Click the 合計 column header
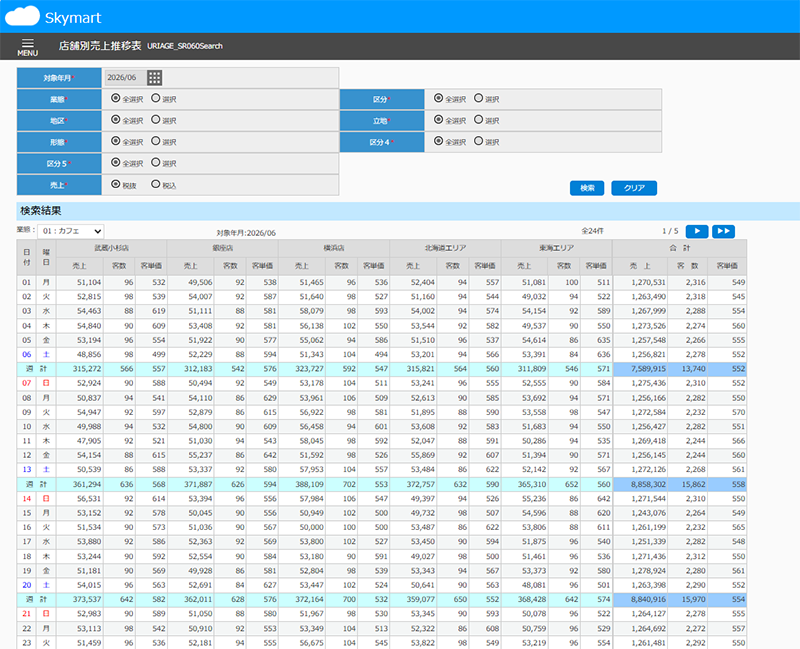 coord(680,248)
